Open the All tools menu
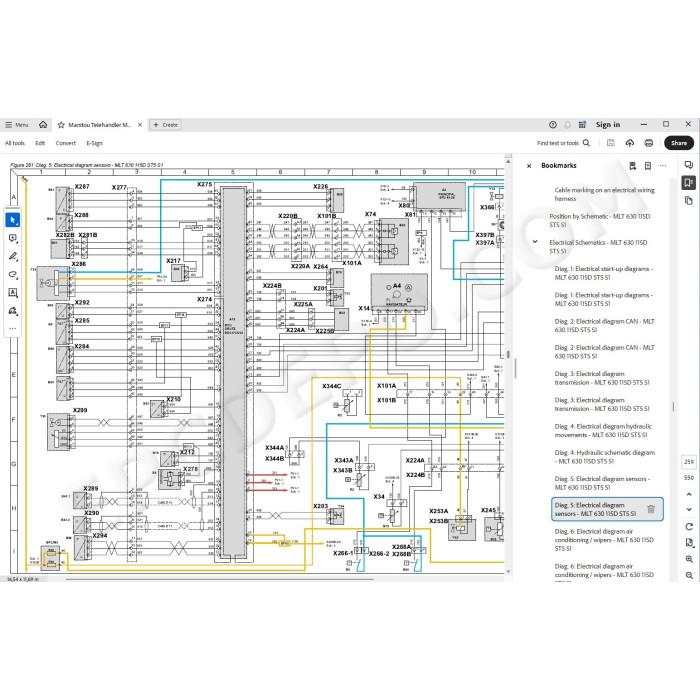 (15, 143)
